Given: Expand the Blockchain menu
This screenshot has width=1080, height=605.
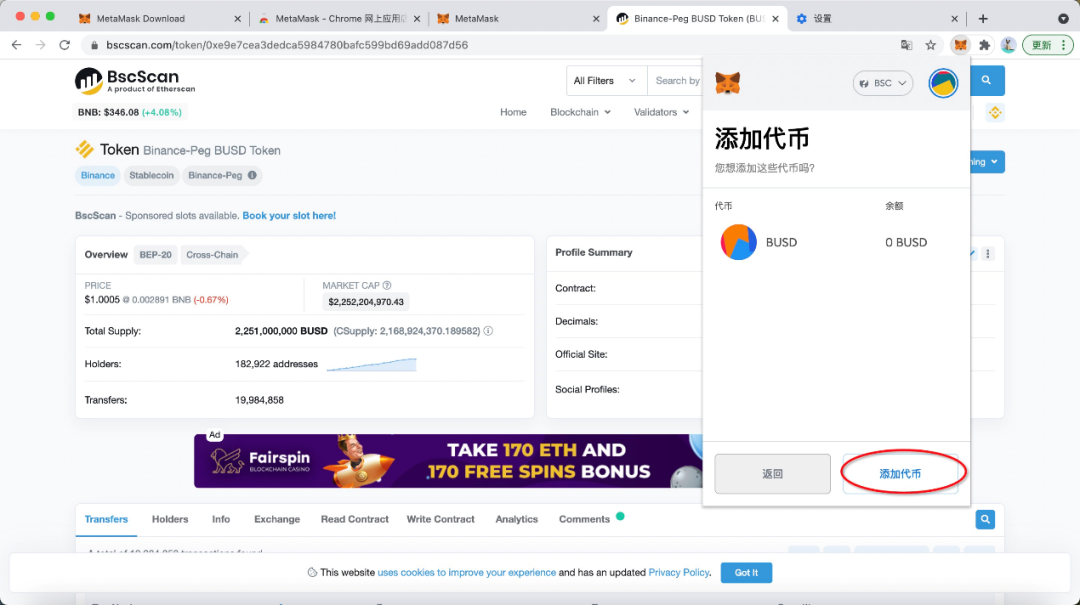Looking at the screenshot, I should (x=580, y=112).
